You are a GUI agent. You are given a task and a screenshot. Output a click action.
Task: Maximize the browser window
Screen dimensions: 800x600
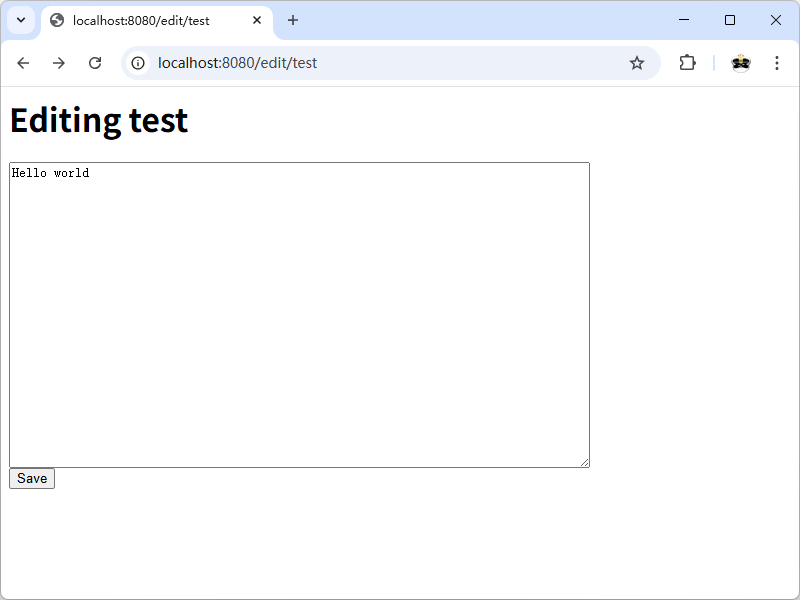pos(730,20)
